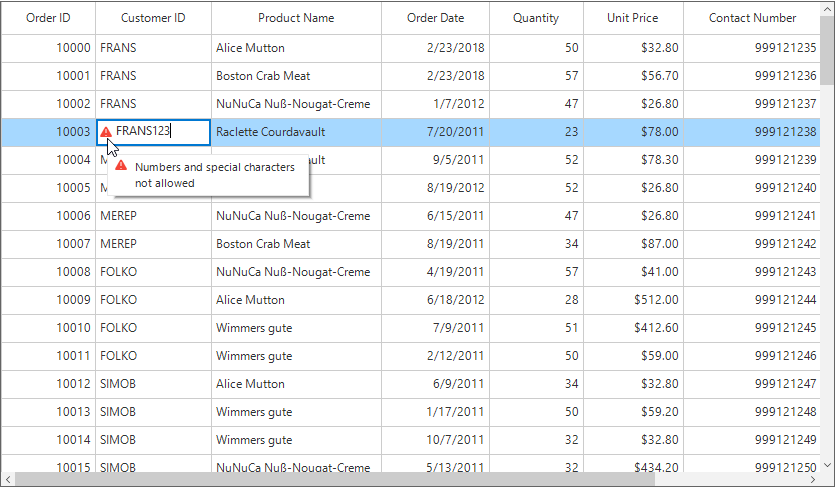Click Wimmers gute in row 10013

(x=296, y=412)
